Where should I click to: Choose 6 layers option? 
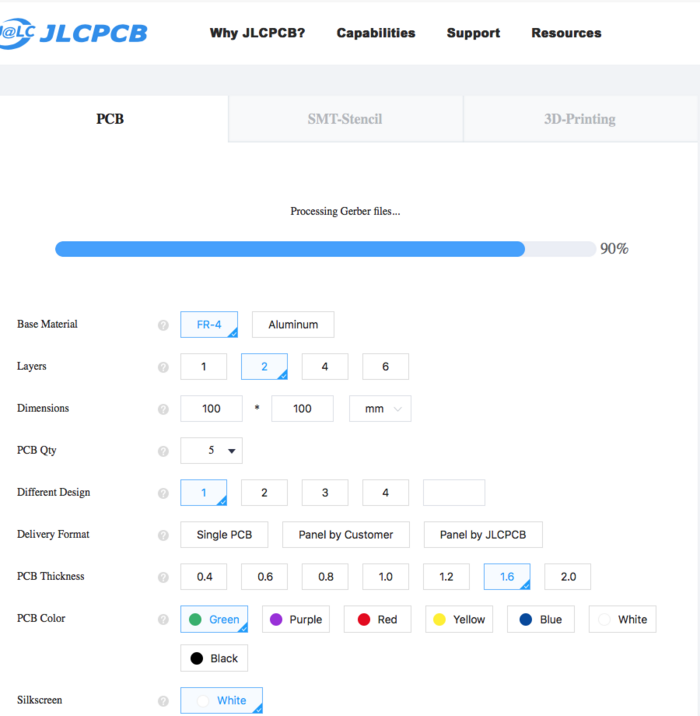[385, 366]
